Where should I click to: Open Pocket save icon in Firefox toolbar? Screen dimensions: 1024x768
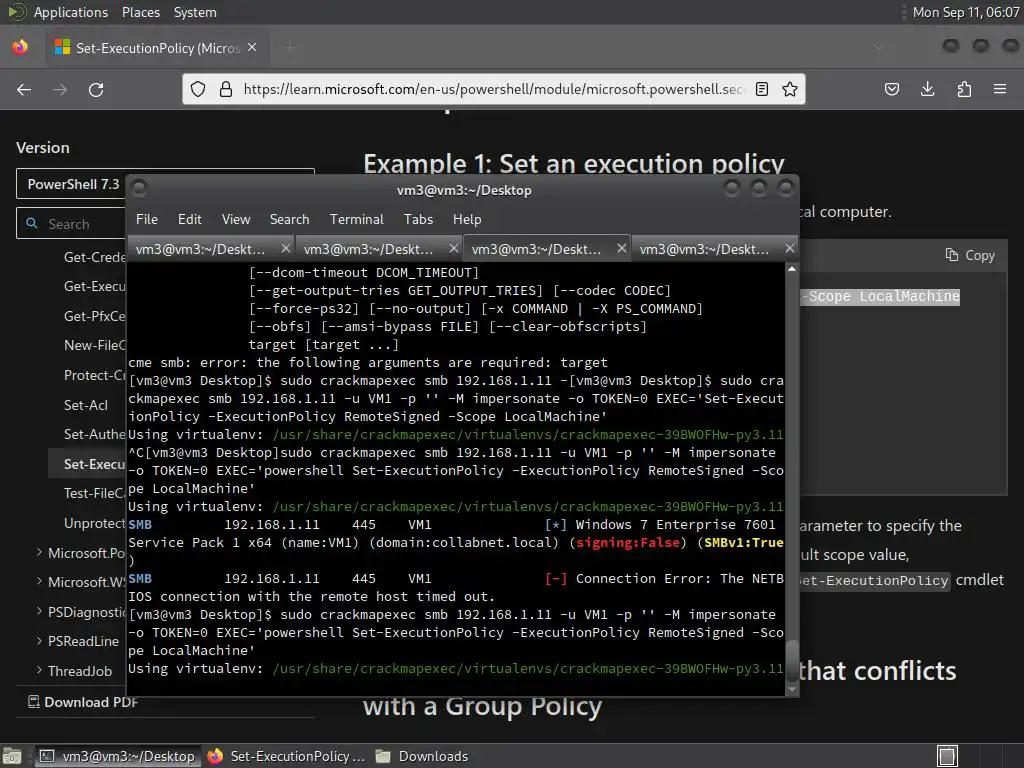[x=891, y=89]
